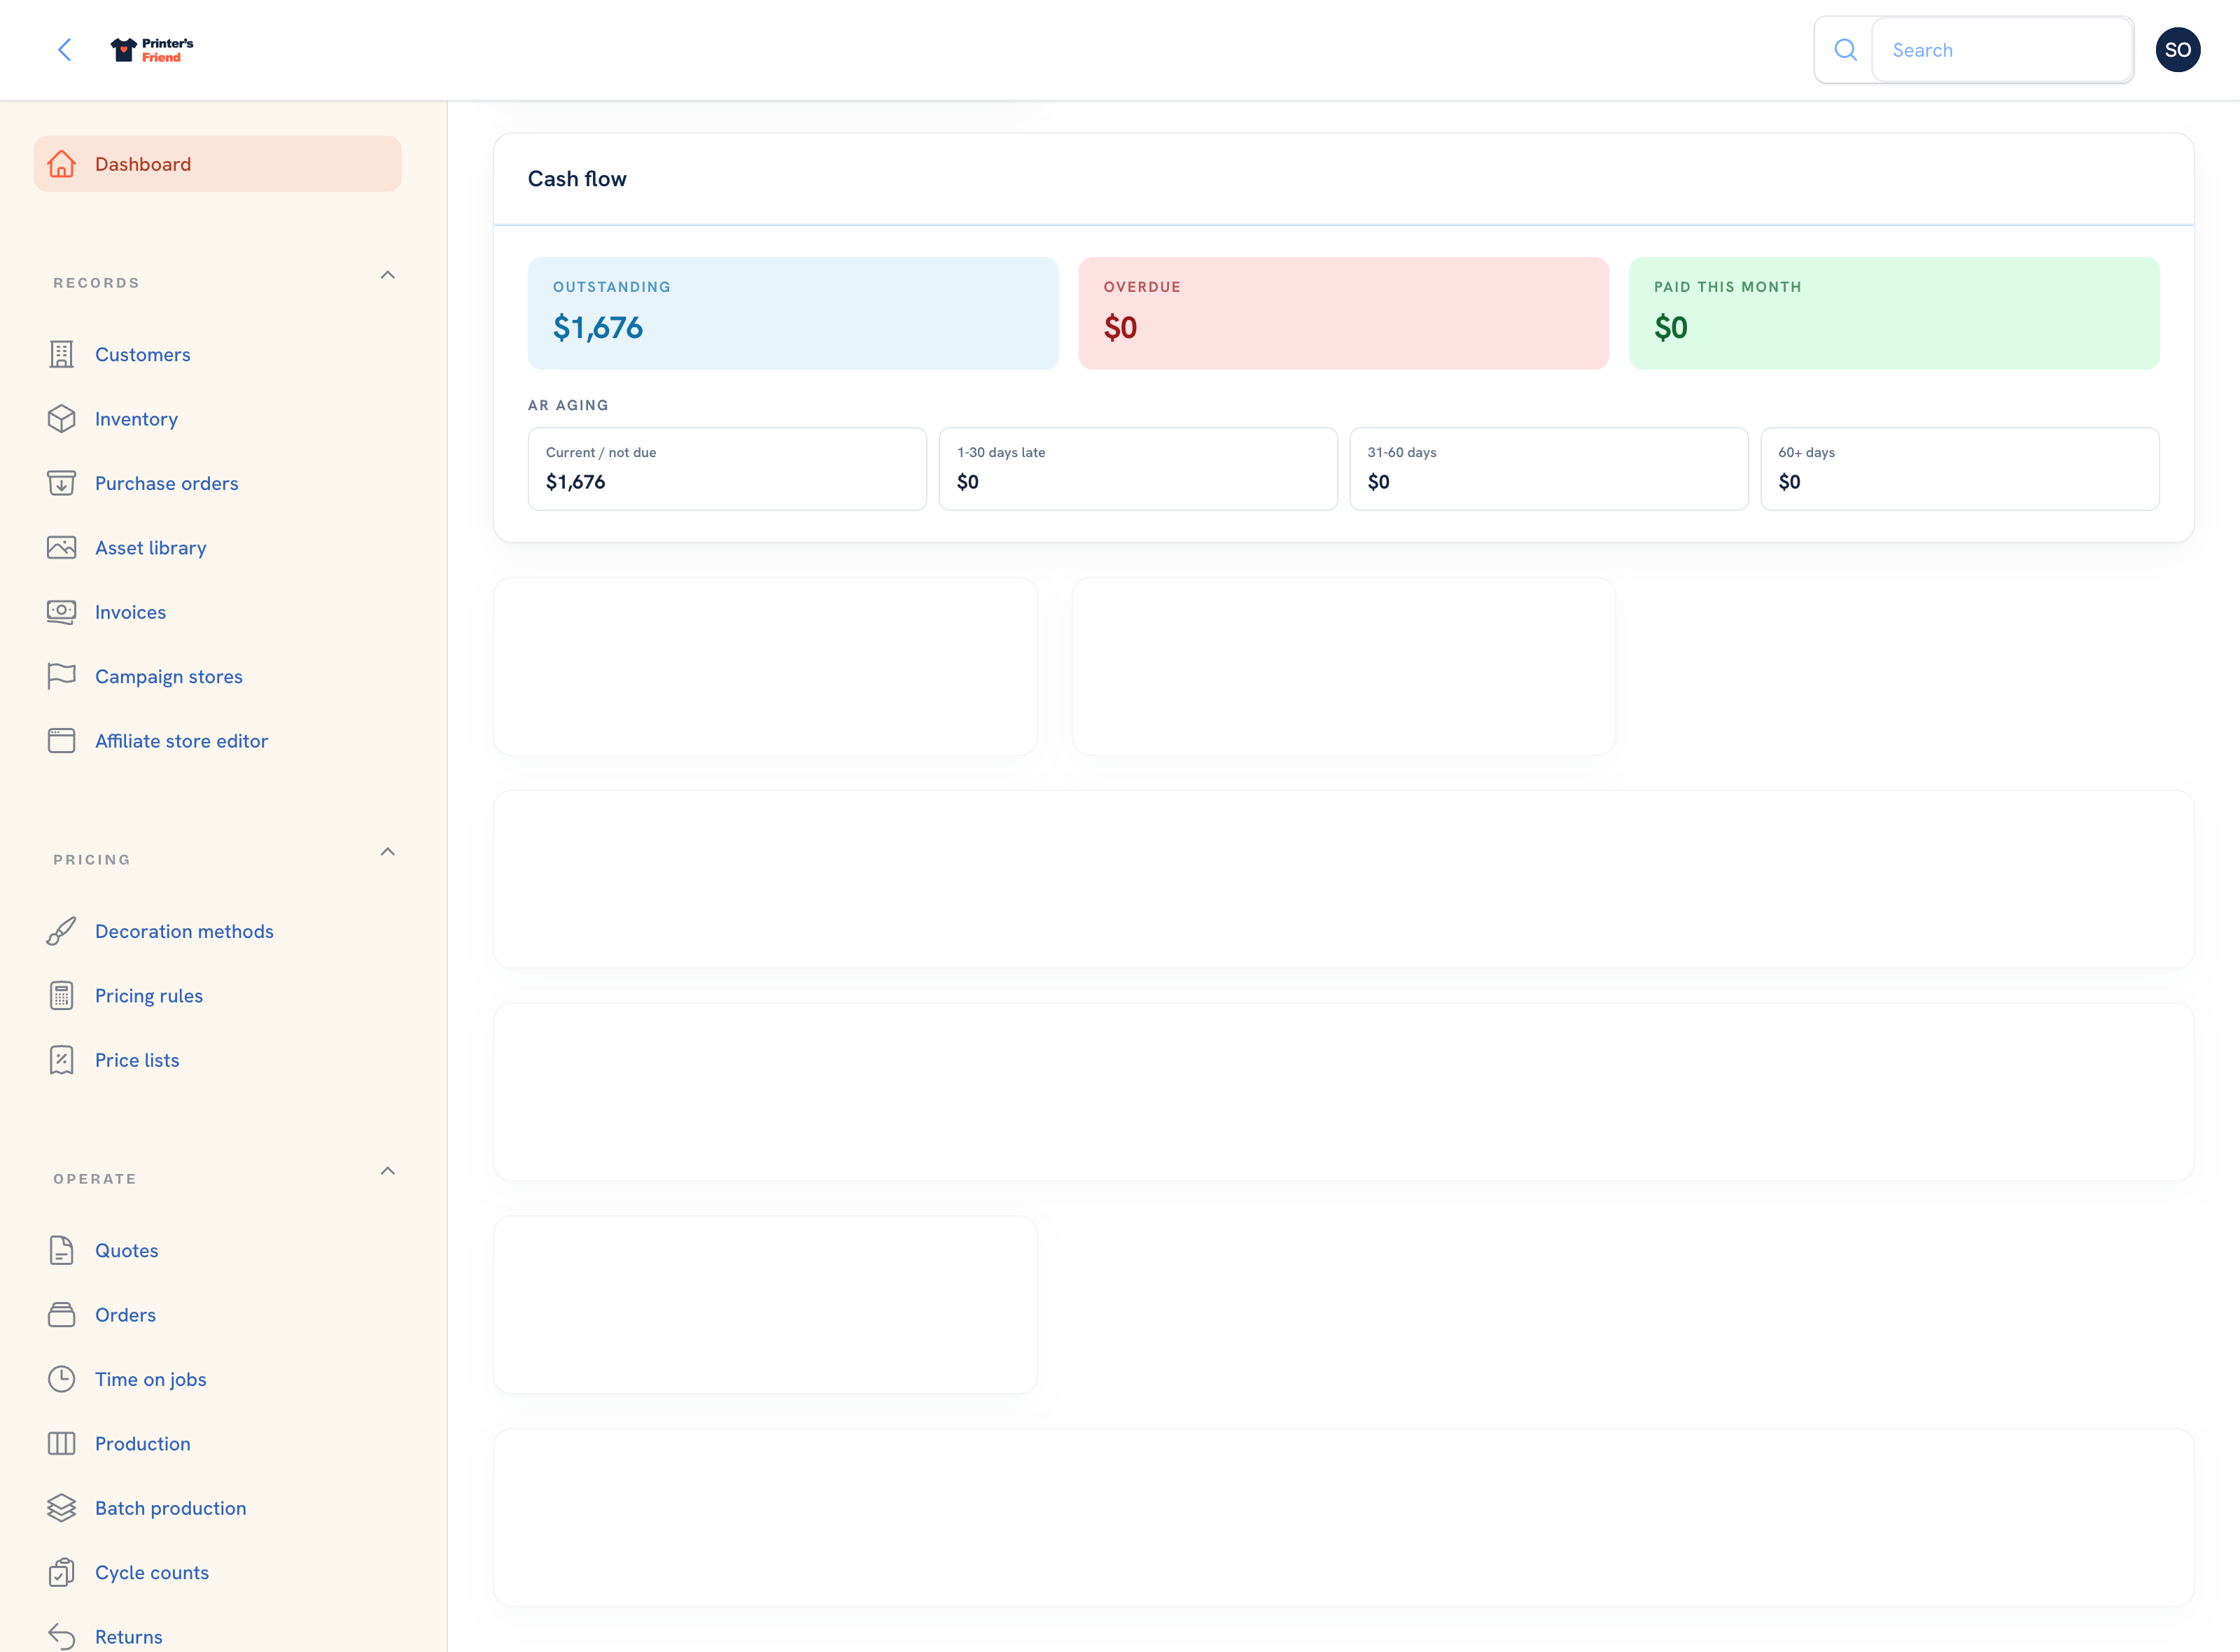This screenshot has width=2240, height=1652.
Task: Click the AR AGING label
Action: pyautogui.click(x=568, y=405)
